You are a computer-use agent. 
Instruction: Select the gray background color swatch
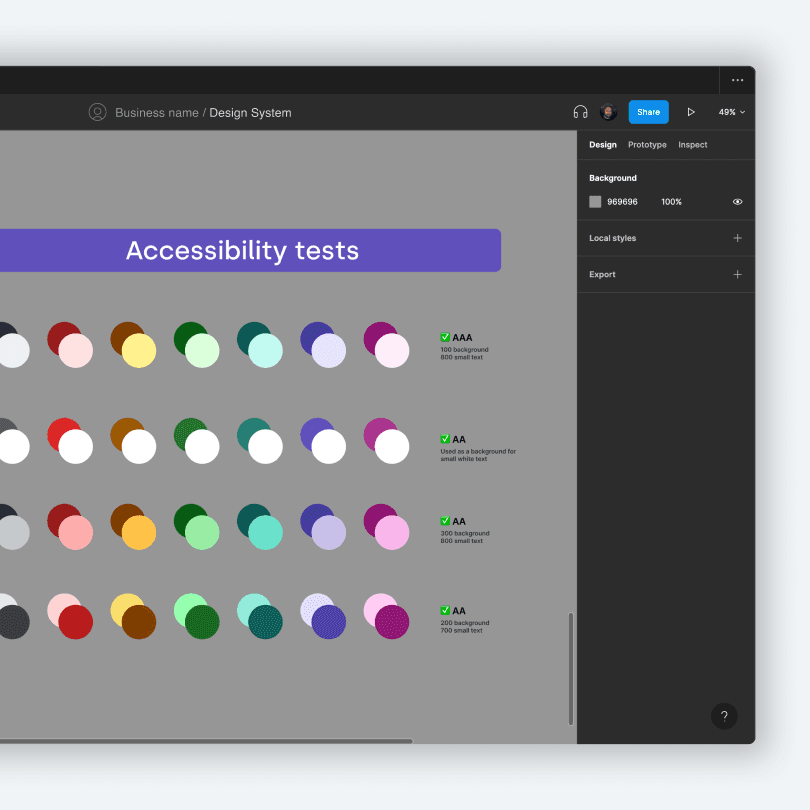click(595, 201)
